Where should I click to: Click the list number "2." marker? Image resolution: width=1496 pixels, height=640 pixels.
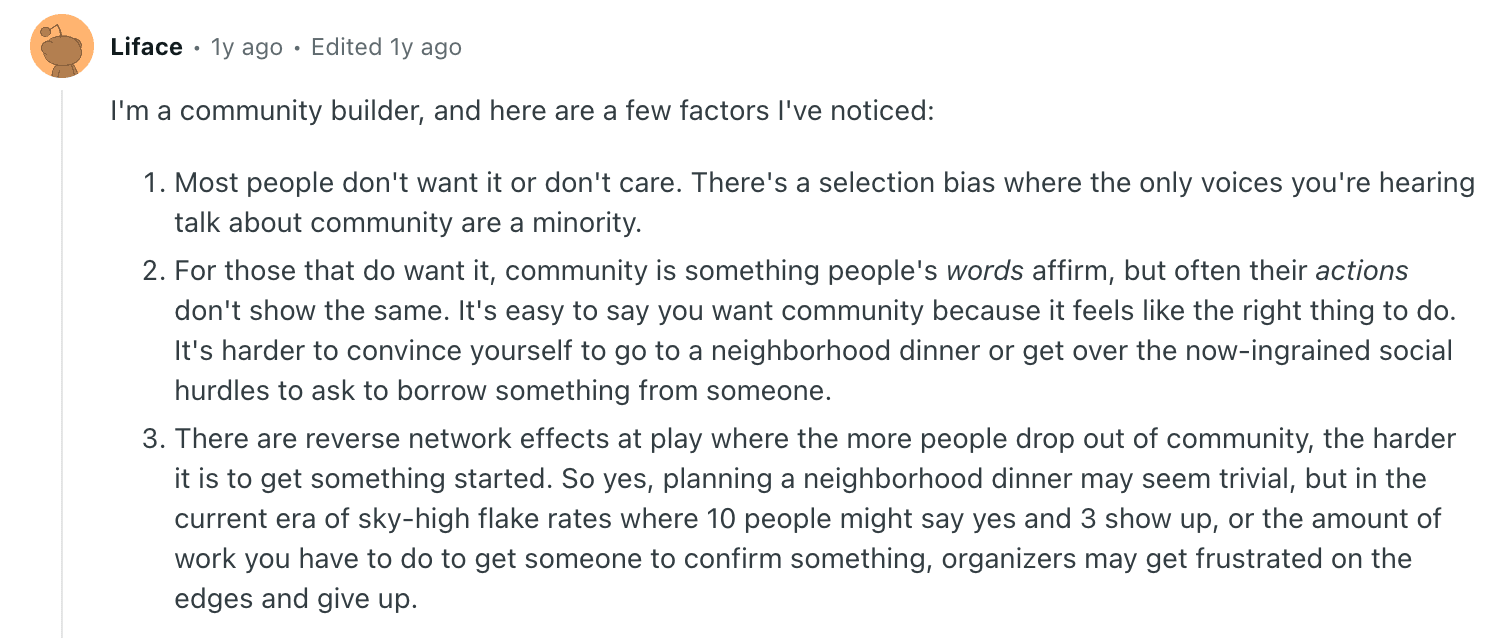153,271
